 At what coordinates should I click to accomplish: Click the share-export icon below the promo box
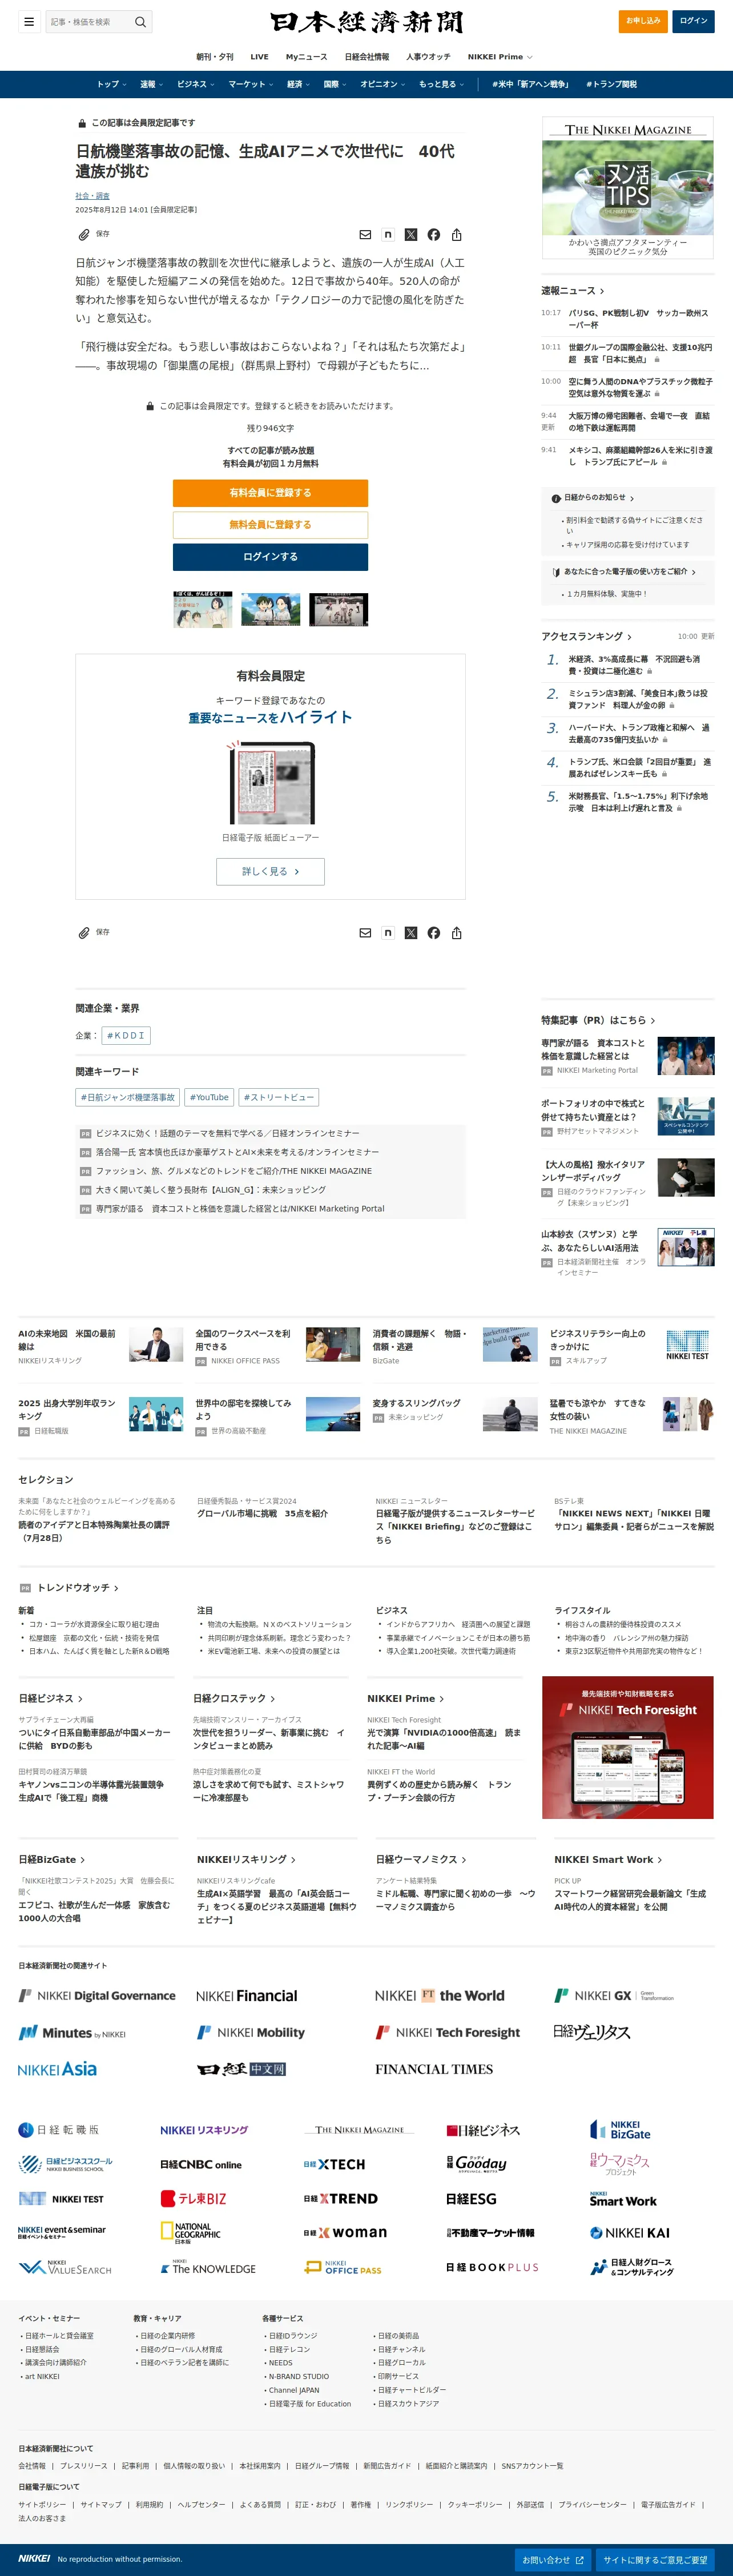pyautogui.click(x=457, y=932)
